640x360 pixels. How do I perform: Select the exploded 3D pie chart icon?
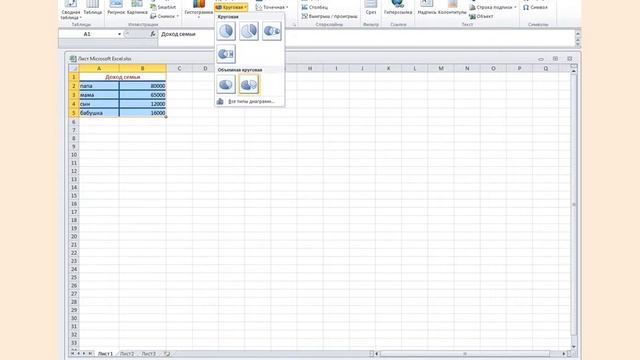click(x=249, y=84)
